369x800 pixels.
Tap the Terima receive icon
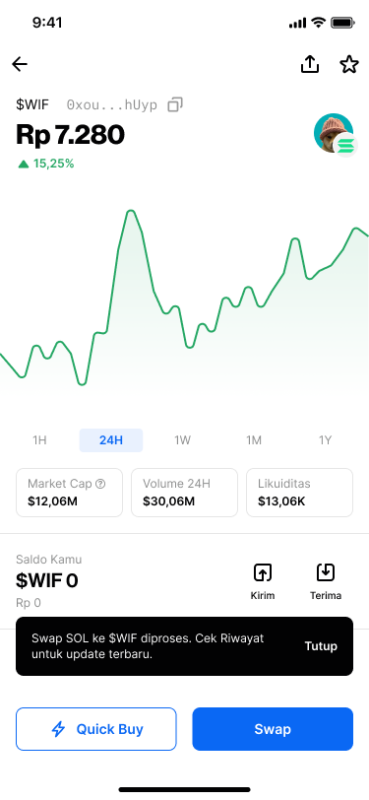[x=325, y=573]
